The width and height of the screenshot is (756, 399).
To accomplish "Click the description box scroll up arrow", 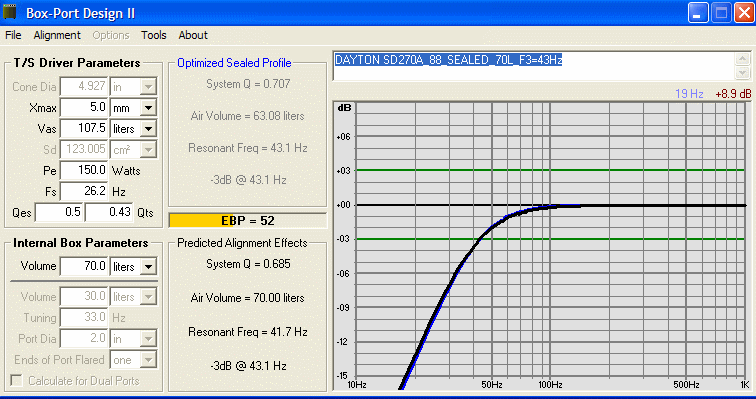I will (742, 59).
